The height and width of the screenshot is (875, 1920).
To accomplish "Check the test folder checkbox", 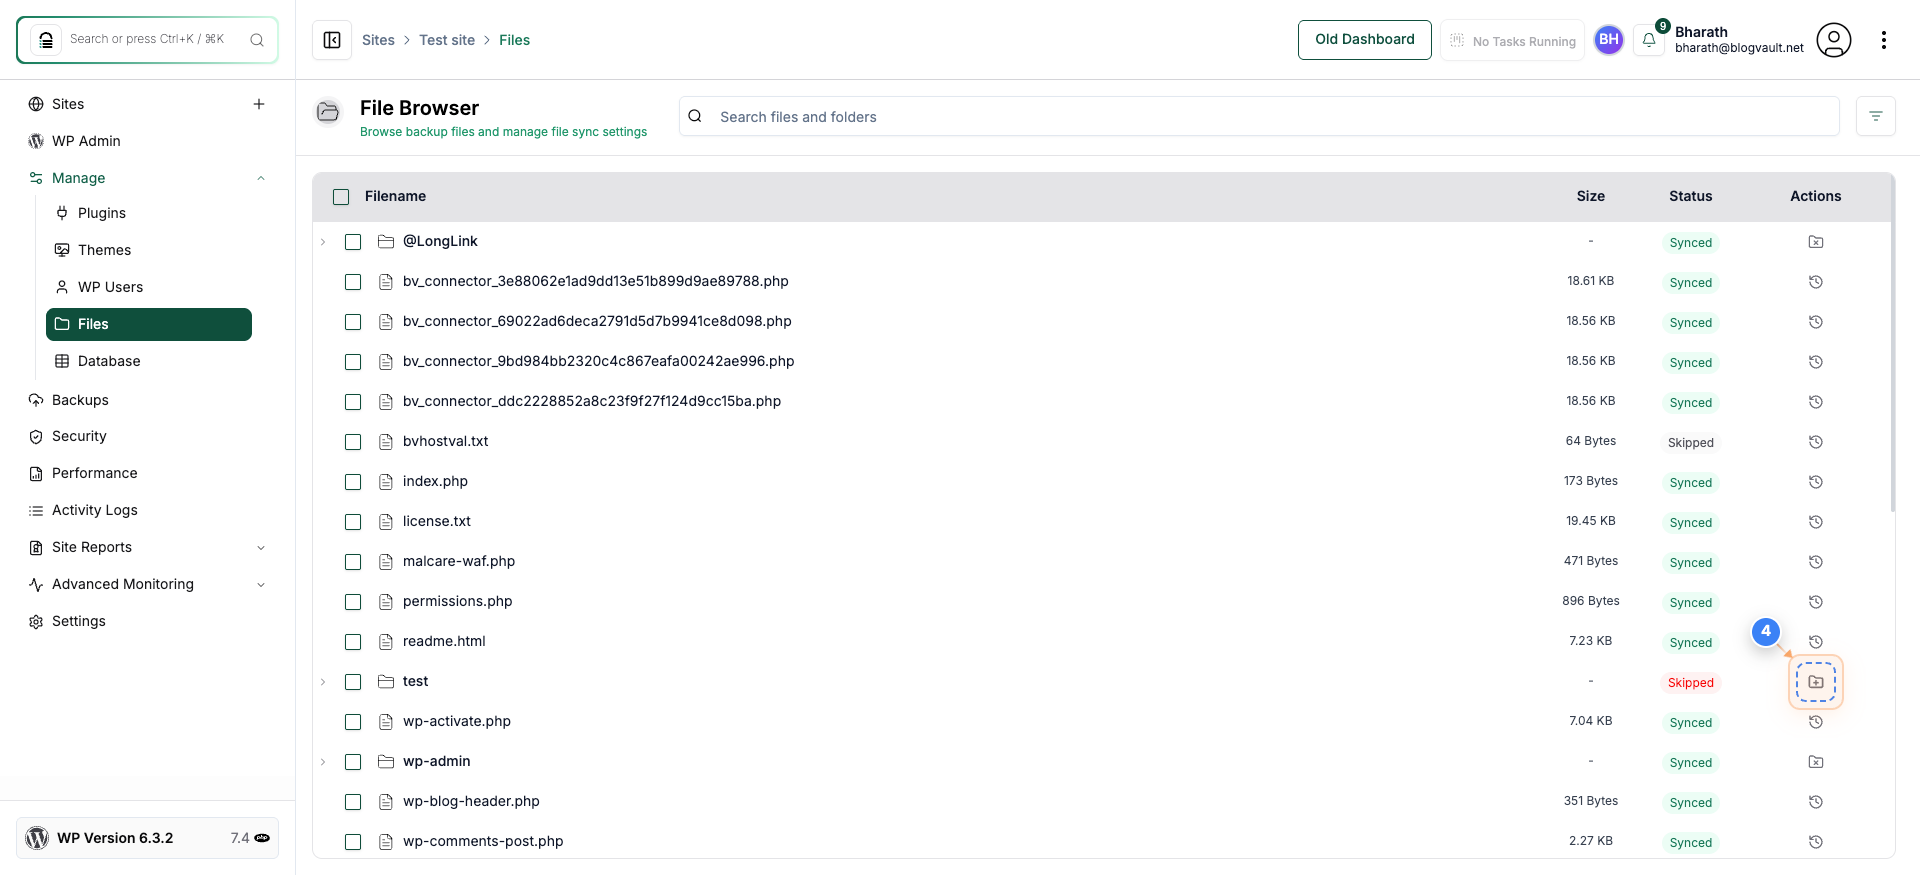I will point(353,682).
